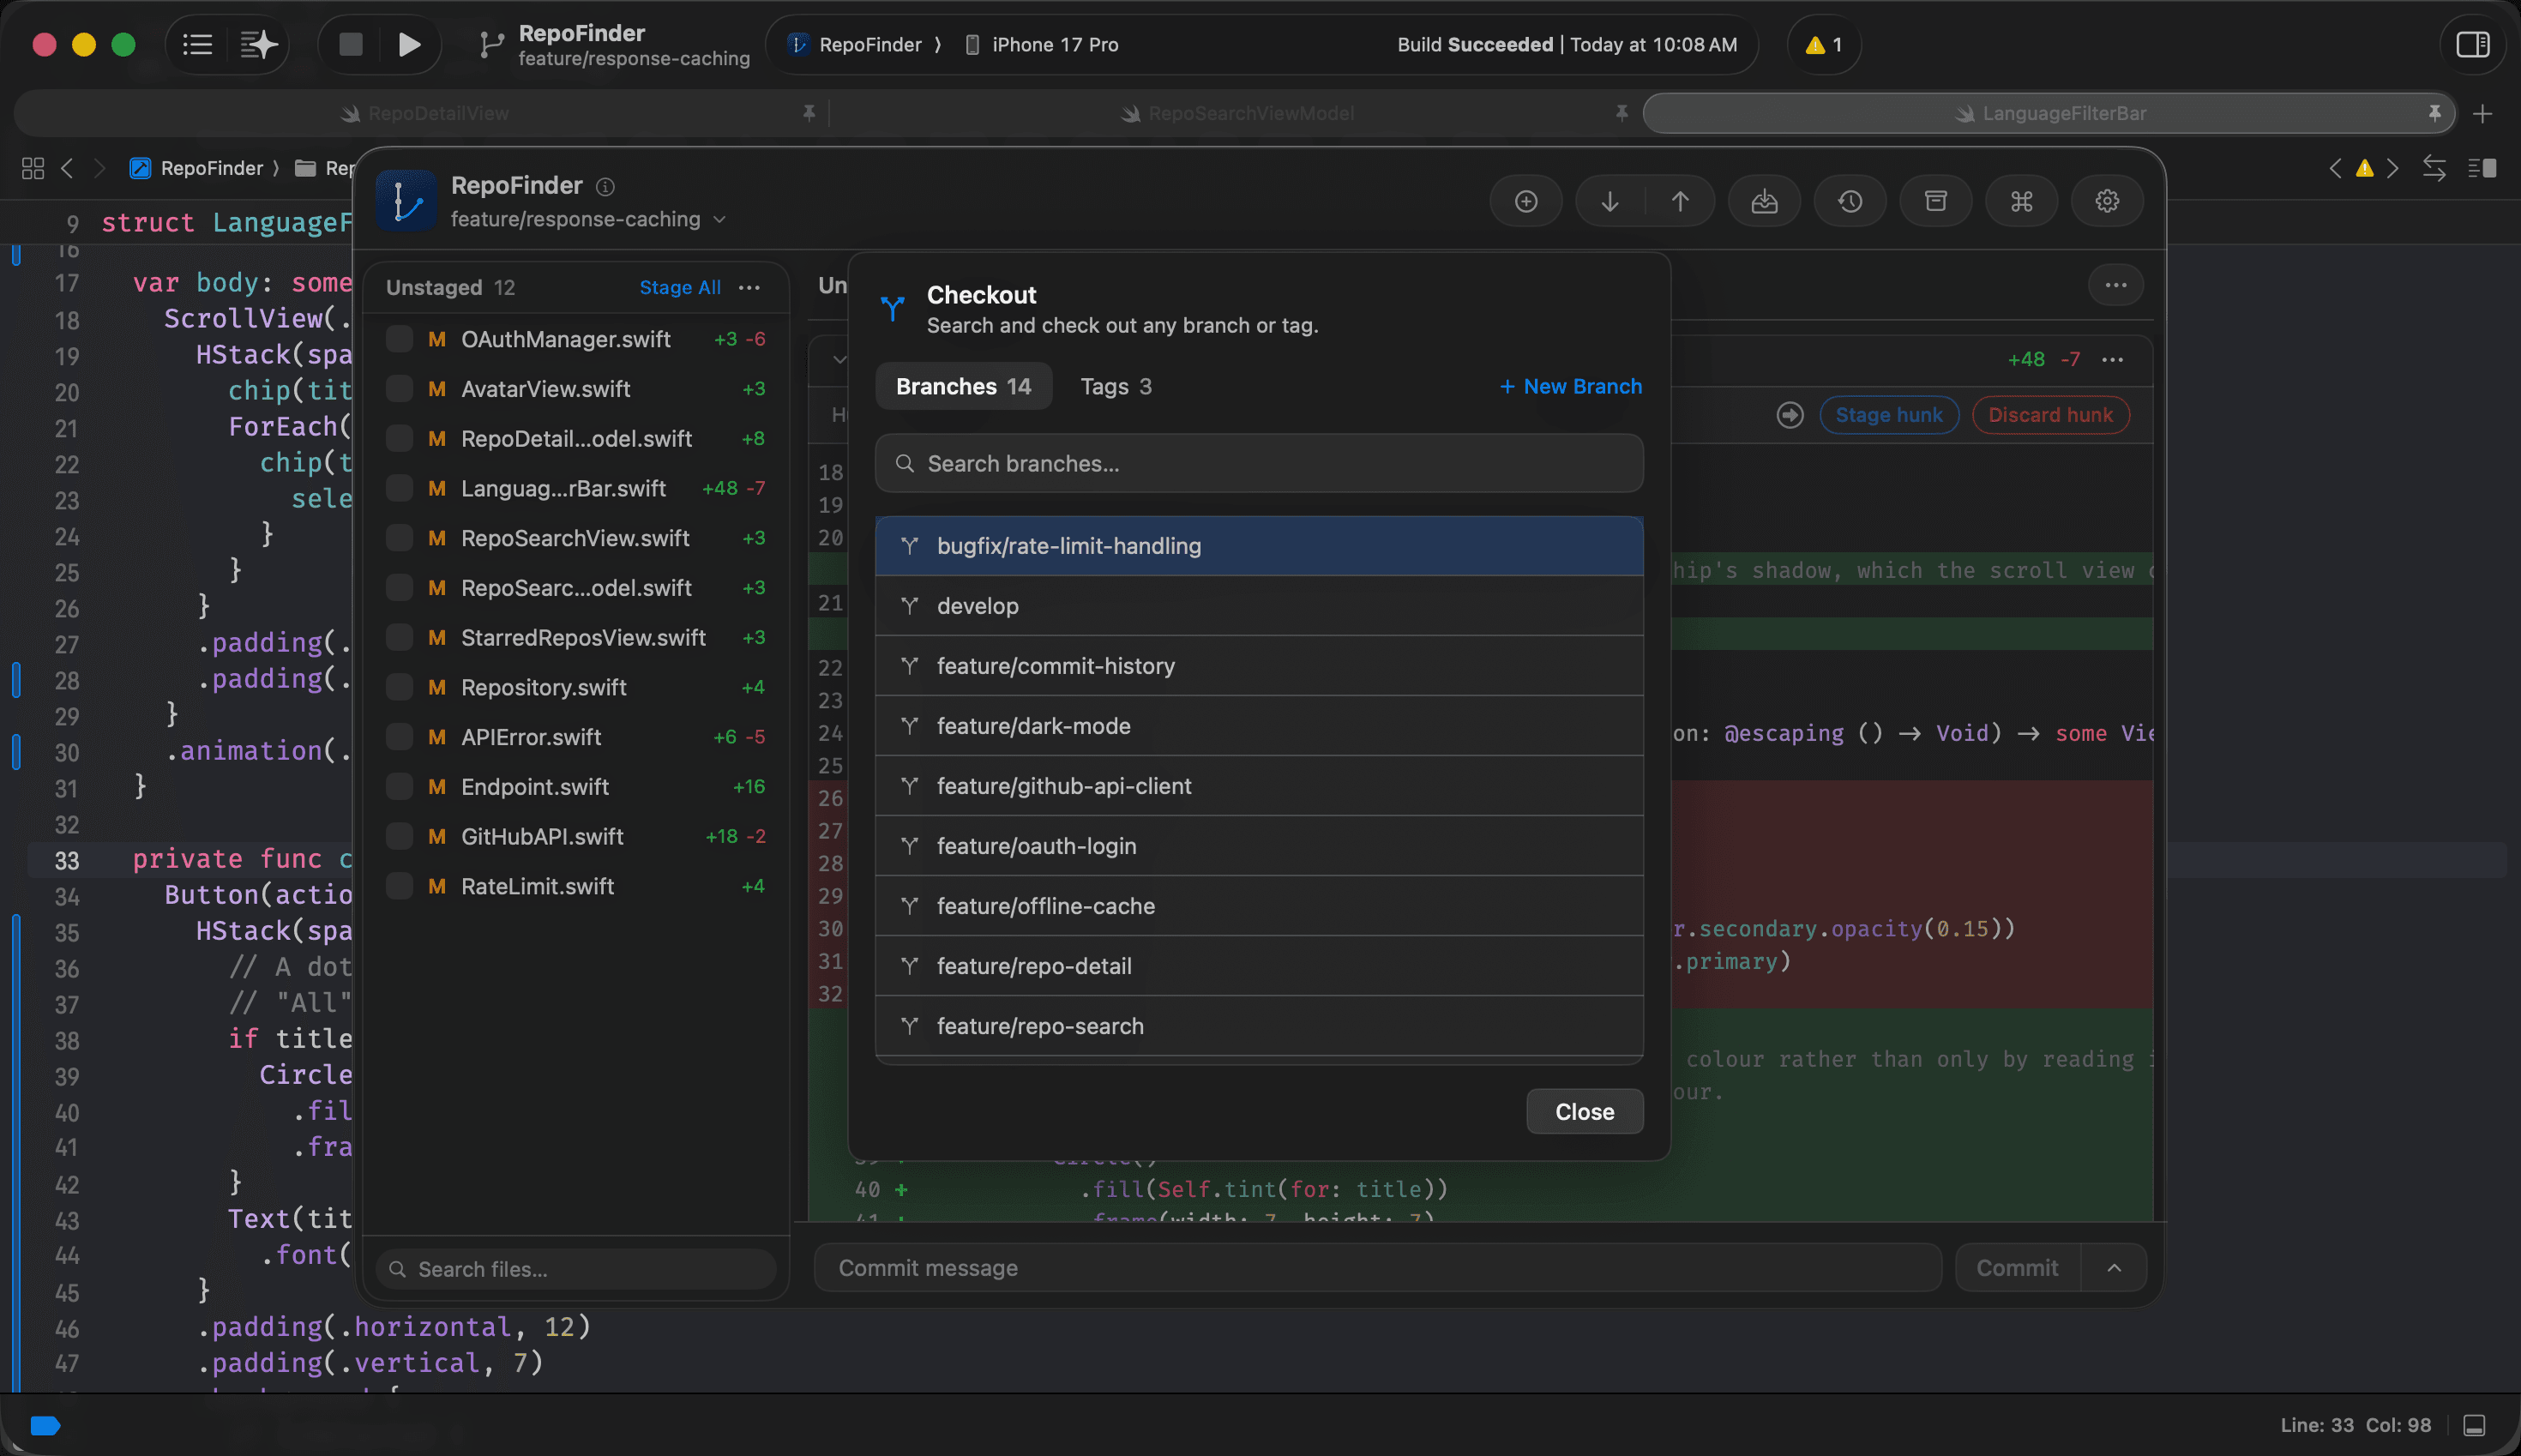Check the StarredReposView.swift checkbox
The image size is (2521, 1456).
tap(399, 637)
